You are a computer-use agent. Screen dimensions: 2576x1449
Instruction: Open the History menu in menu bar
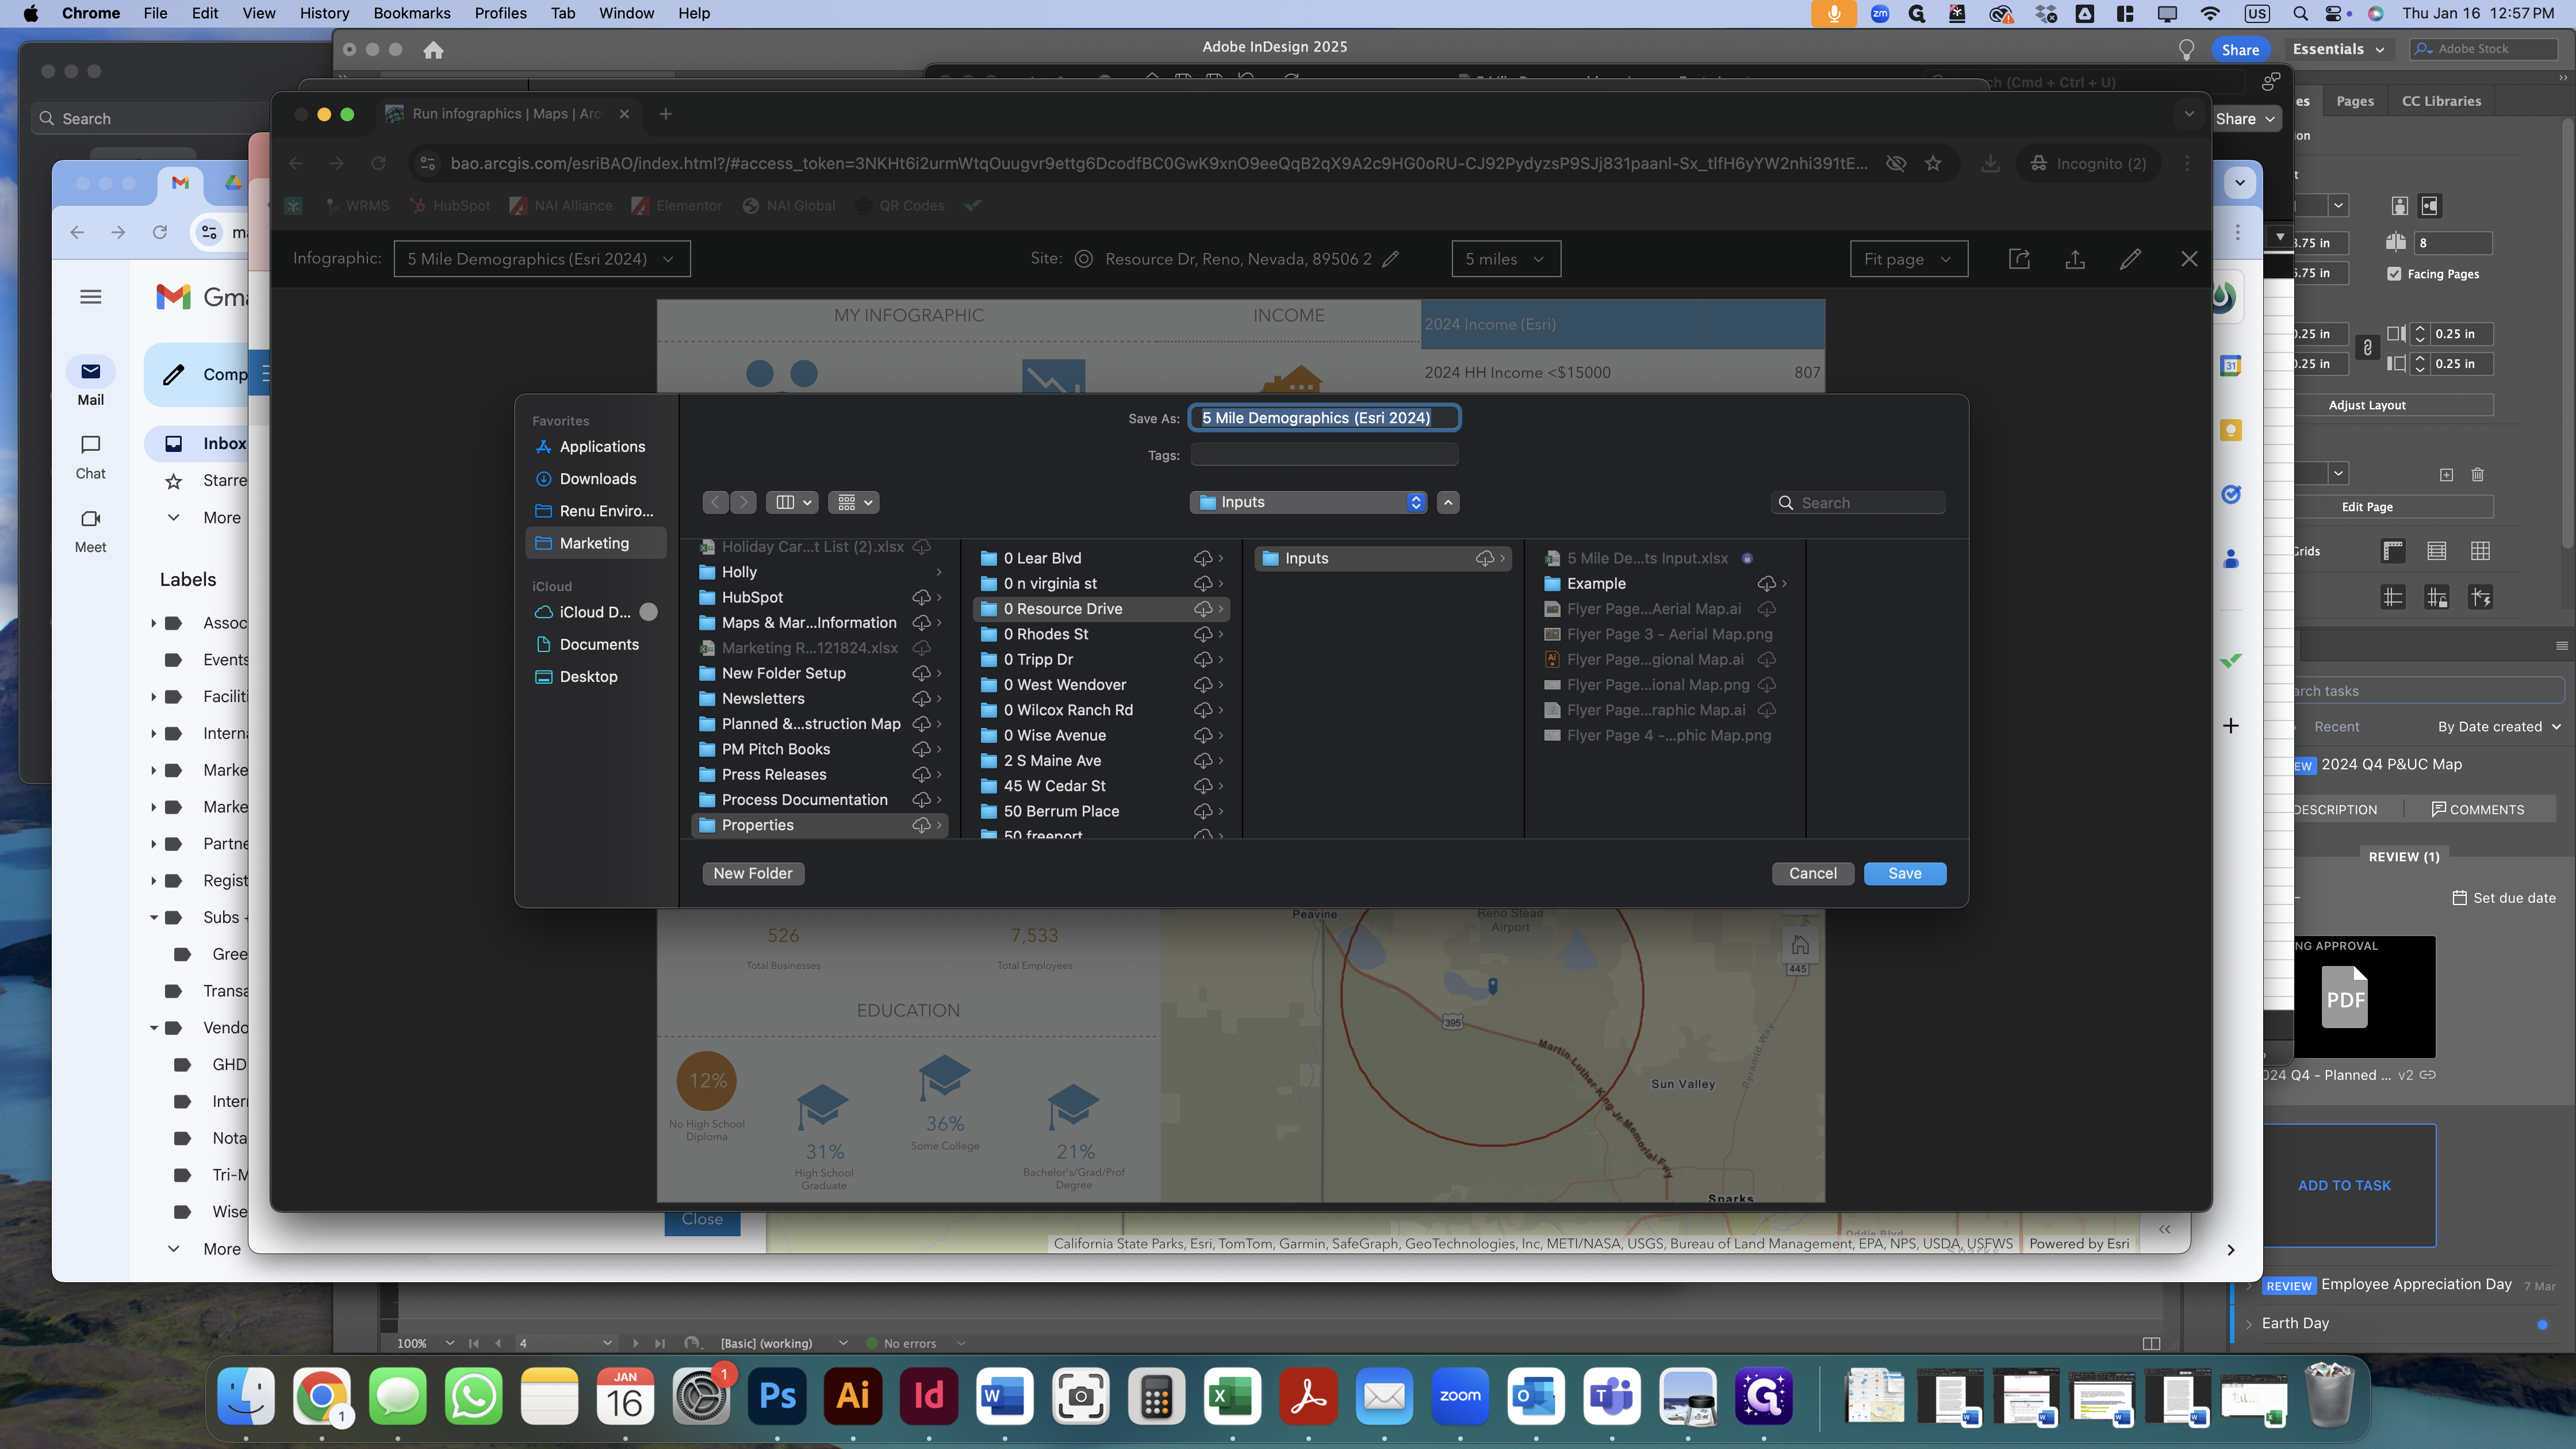click(324, 13)
